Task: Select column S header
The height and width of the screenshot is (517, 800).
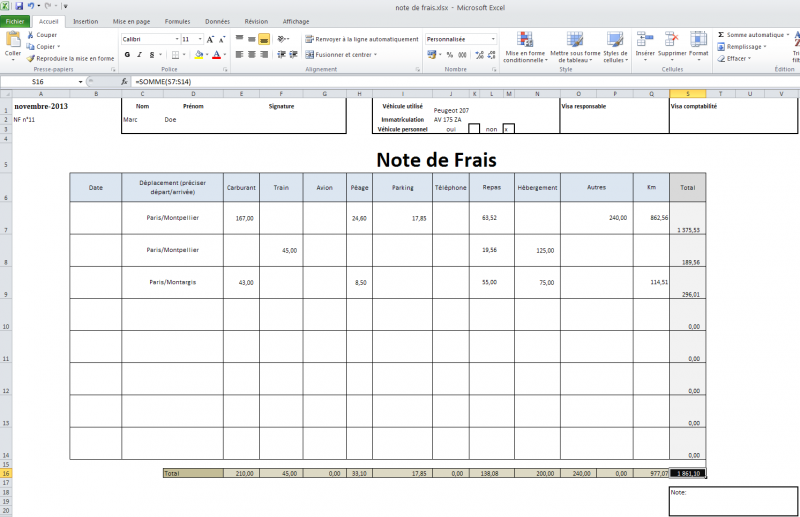Action: point(687,94)
